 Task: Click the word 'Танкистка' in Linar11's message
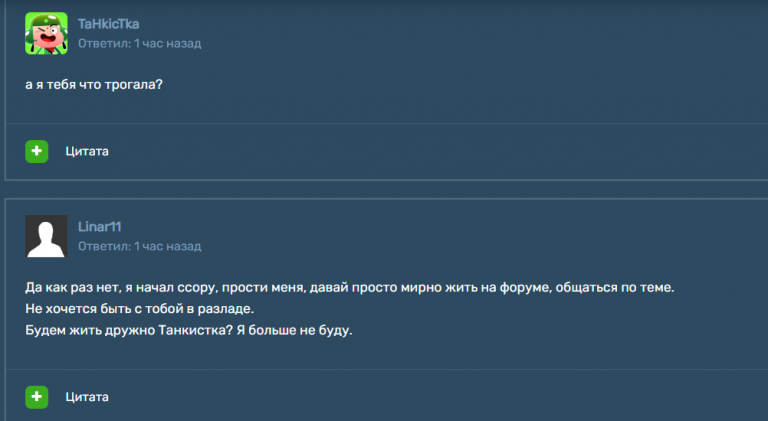click(195, 330)
